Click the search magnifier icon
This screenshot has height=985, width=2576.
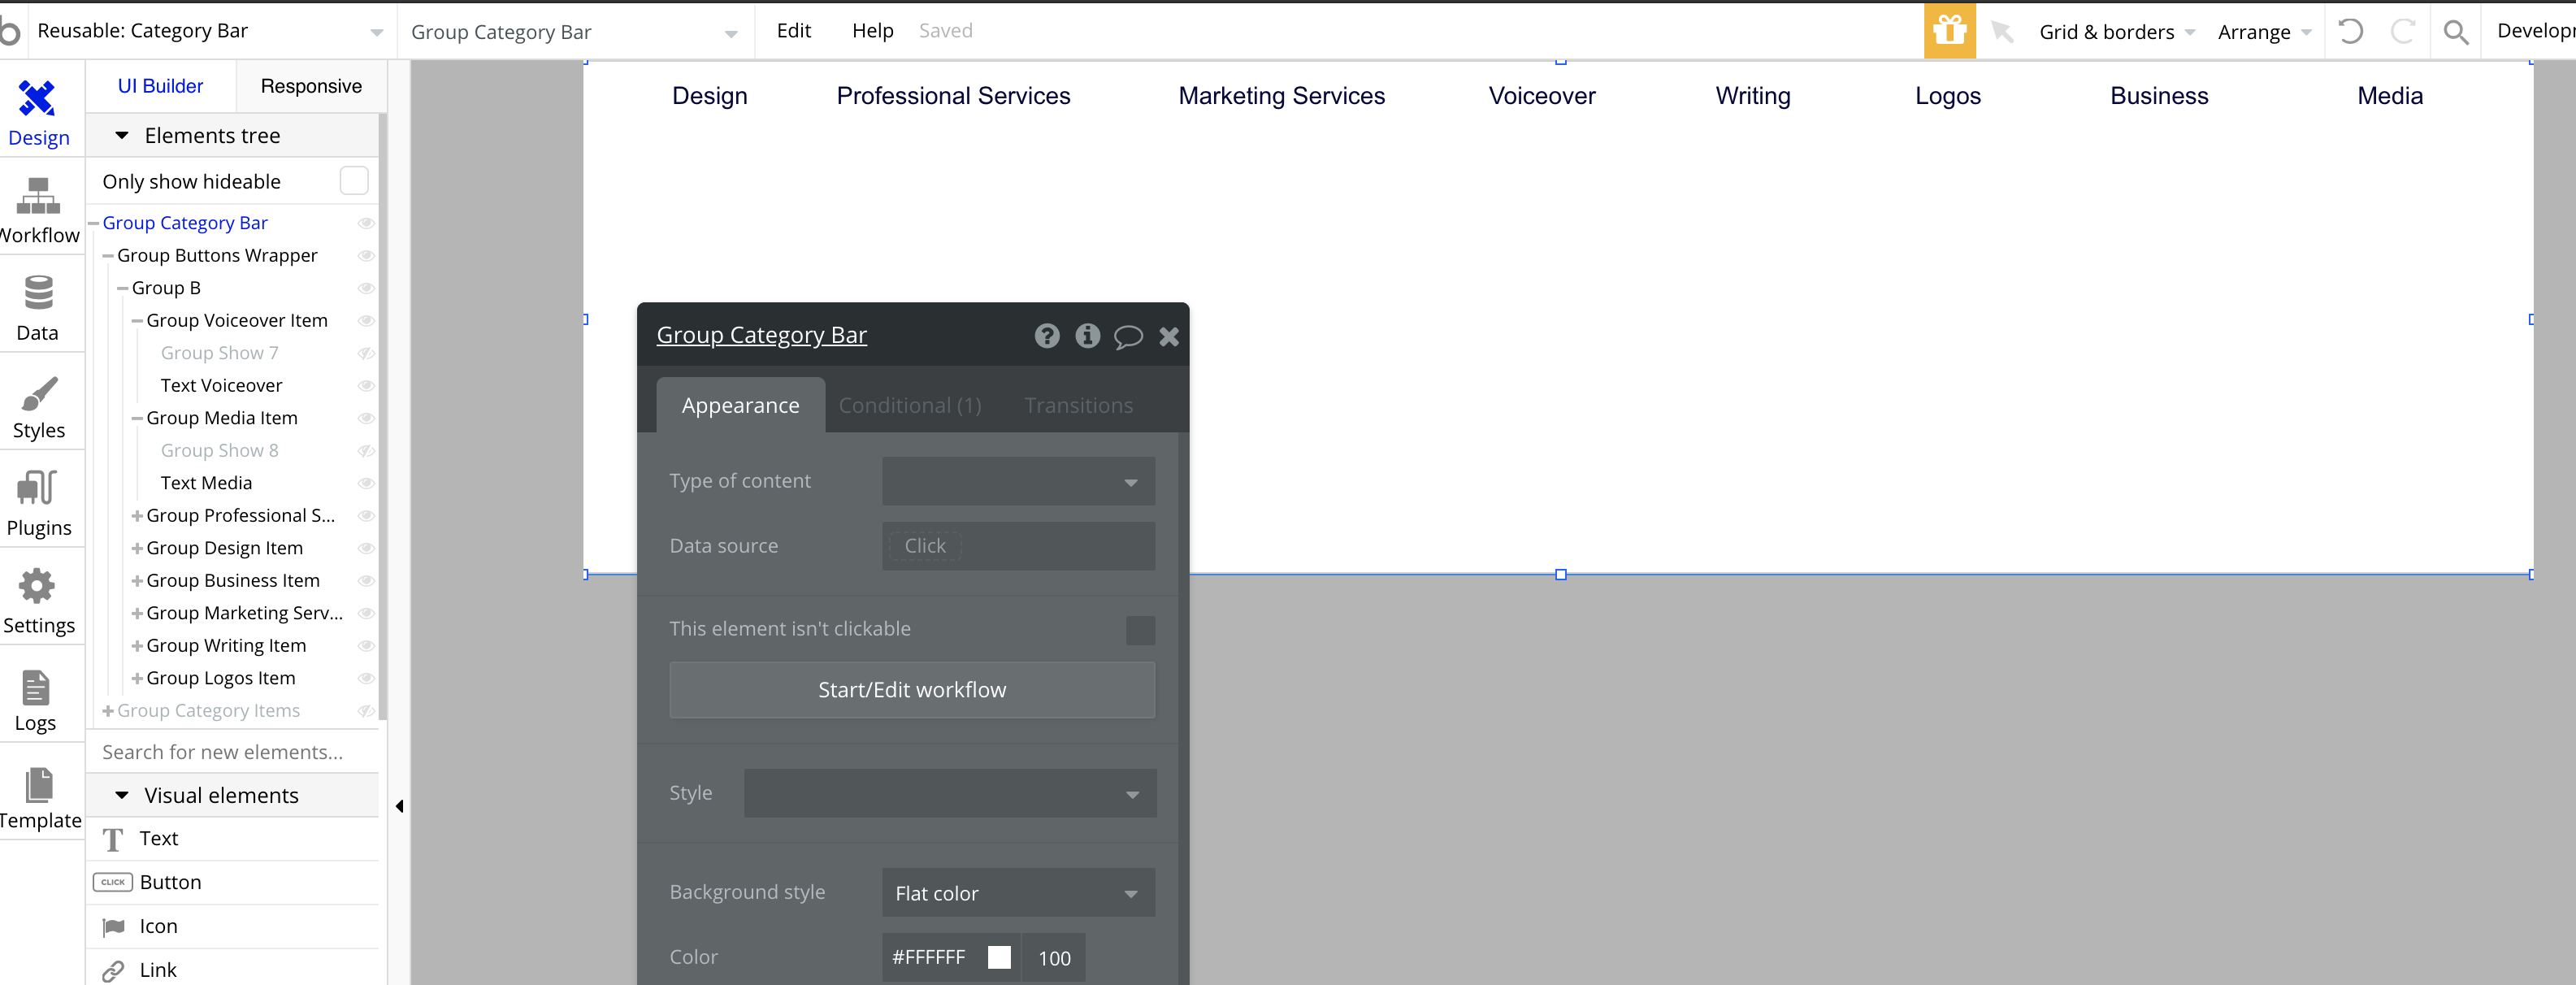click(2455, 32)
